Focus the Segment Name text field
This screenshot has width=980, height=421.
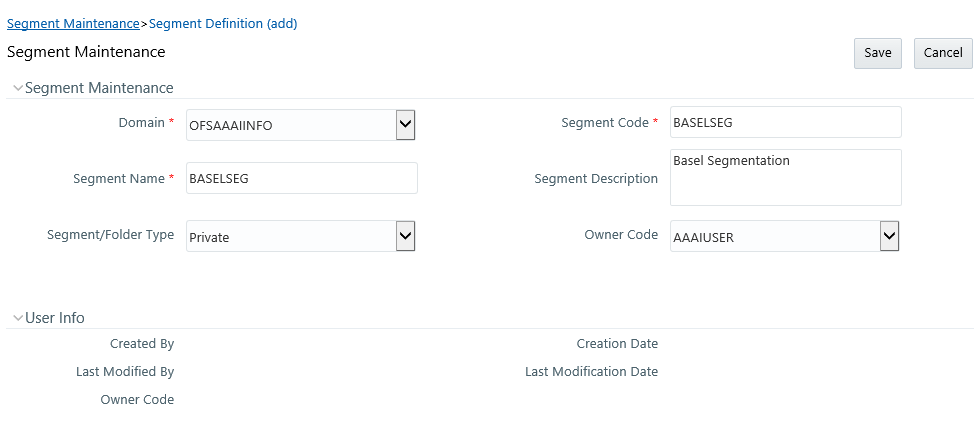click(x=301, y=178)
